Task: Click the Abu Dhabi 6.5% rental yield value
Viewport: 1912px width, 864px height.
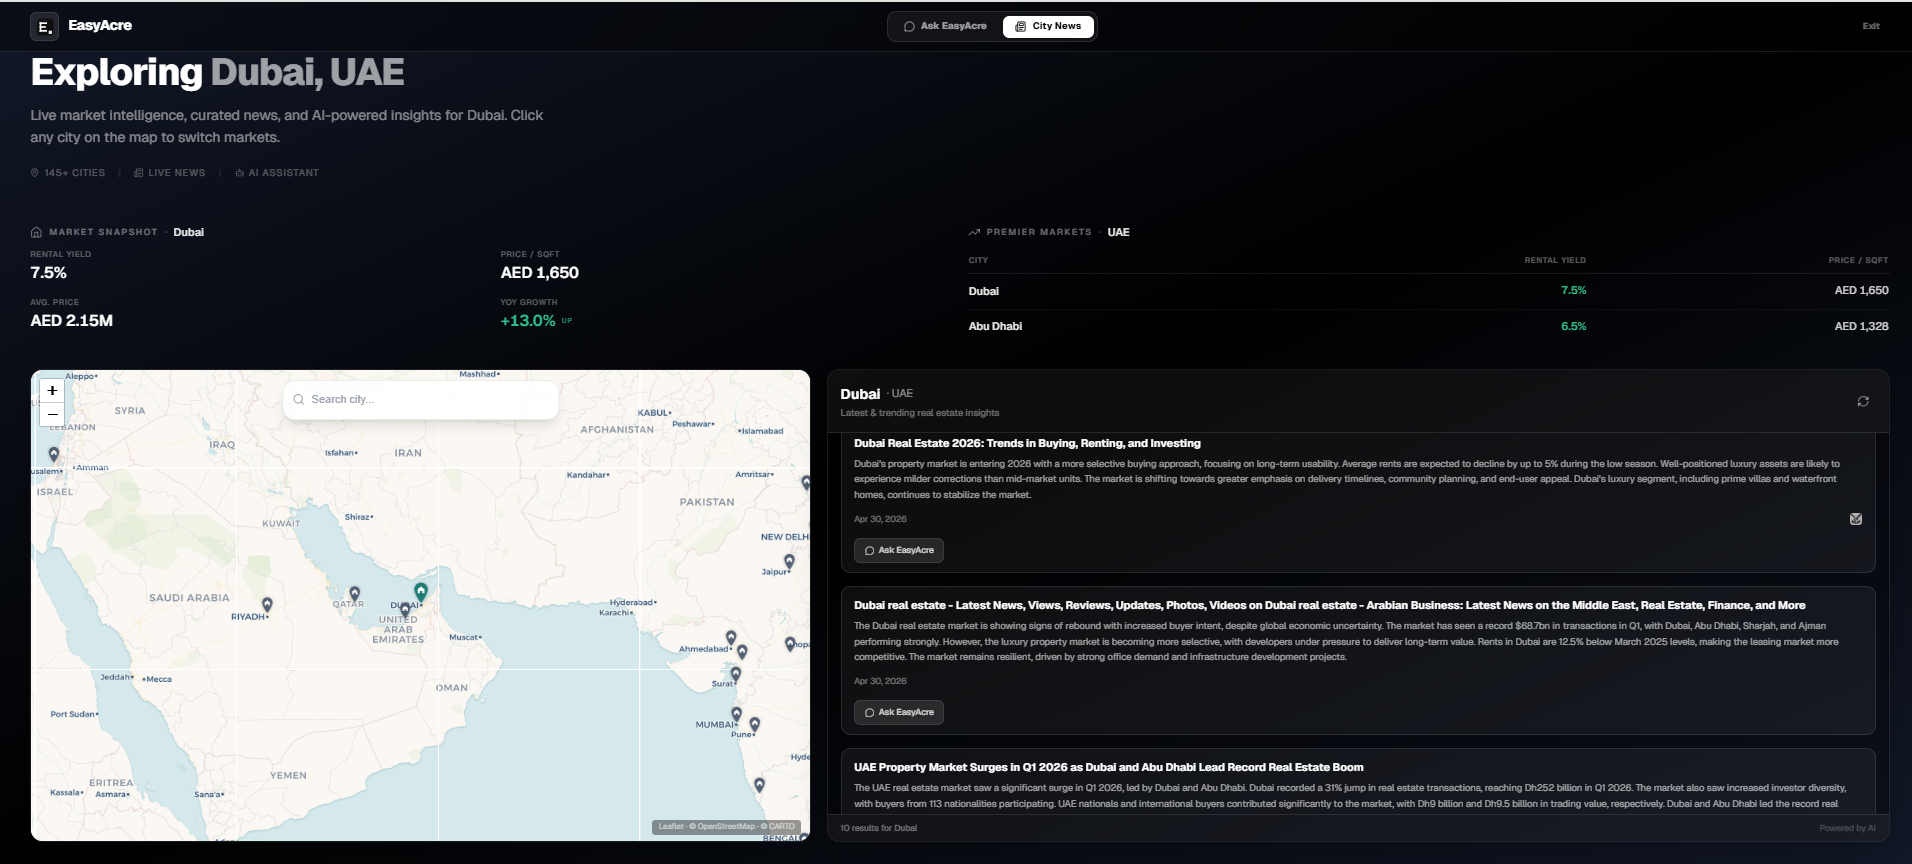Action: point(1573,326)
